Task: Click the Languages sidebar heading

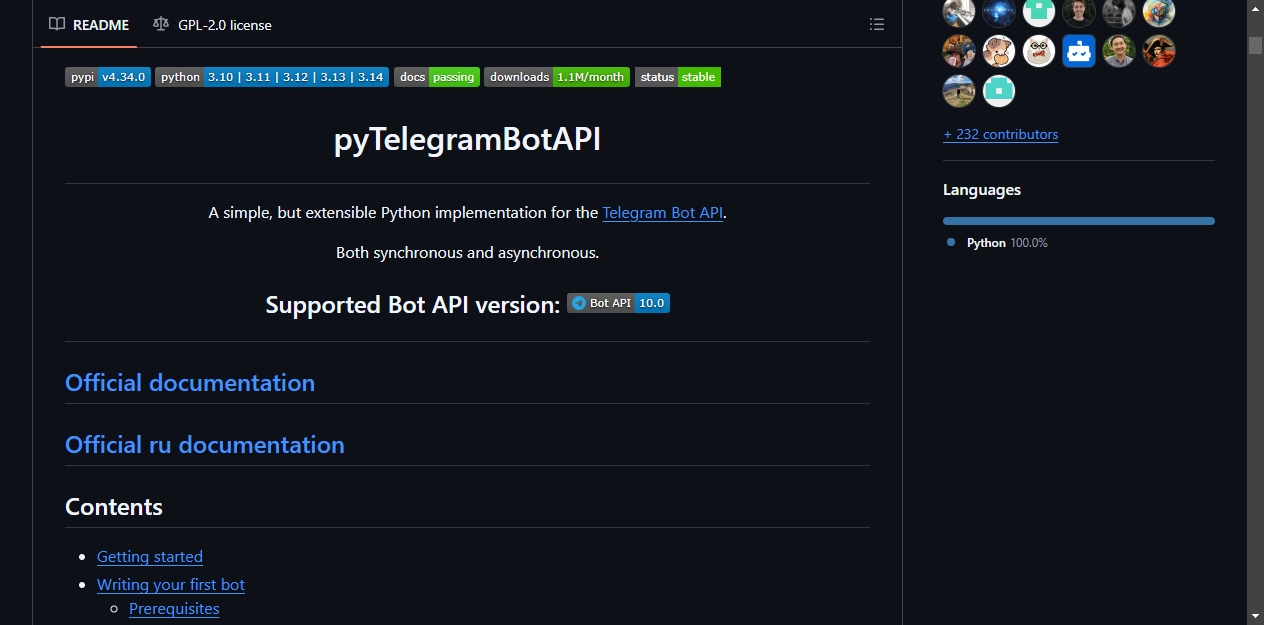Action: [x=982, y=190]
